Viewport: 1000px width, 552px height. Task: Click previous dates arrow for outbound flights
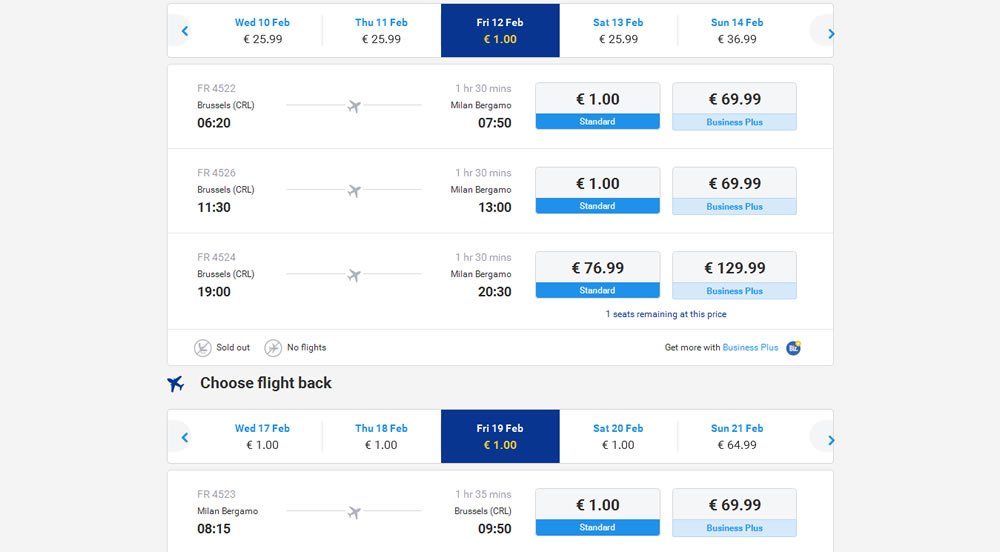(185, 32)
